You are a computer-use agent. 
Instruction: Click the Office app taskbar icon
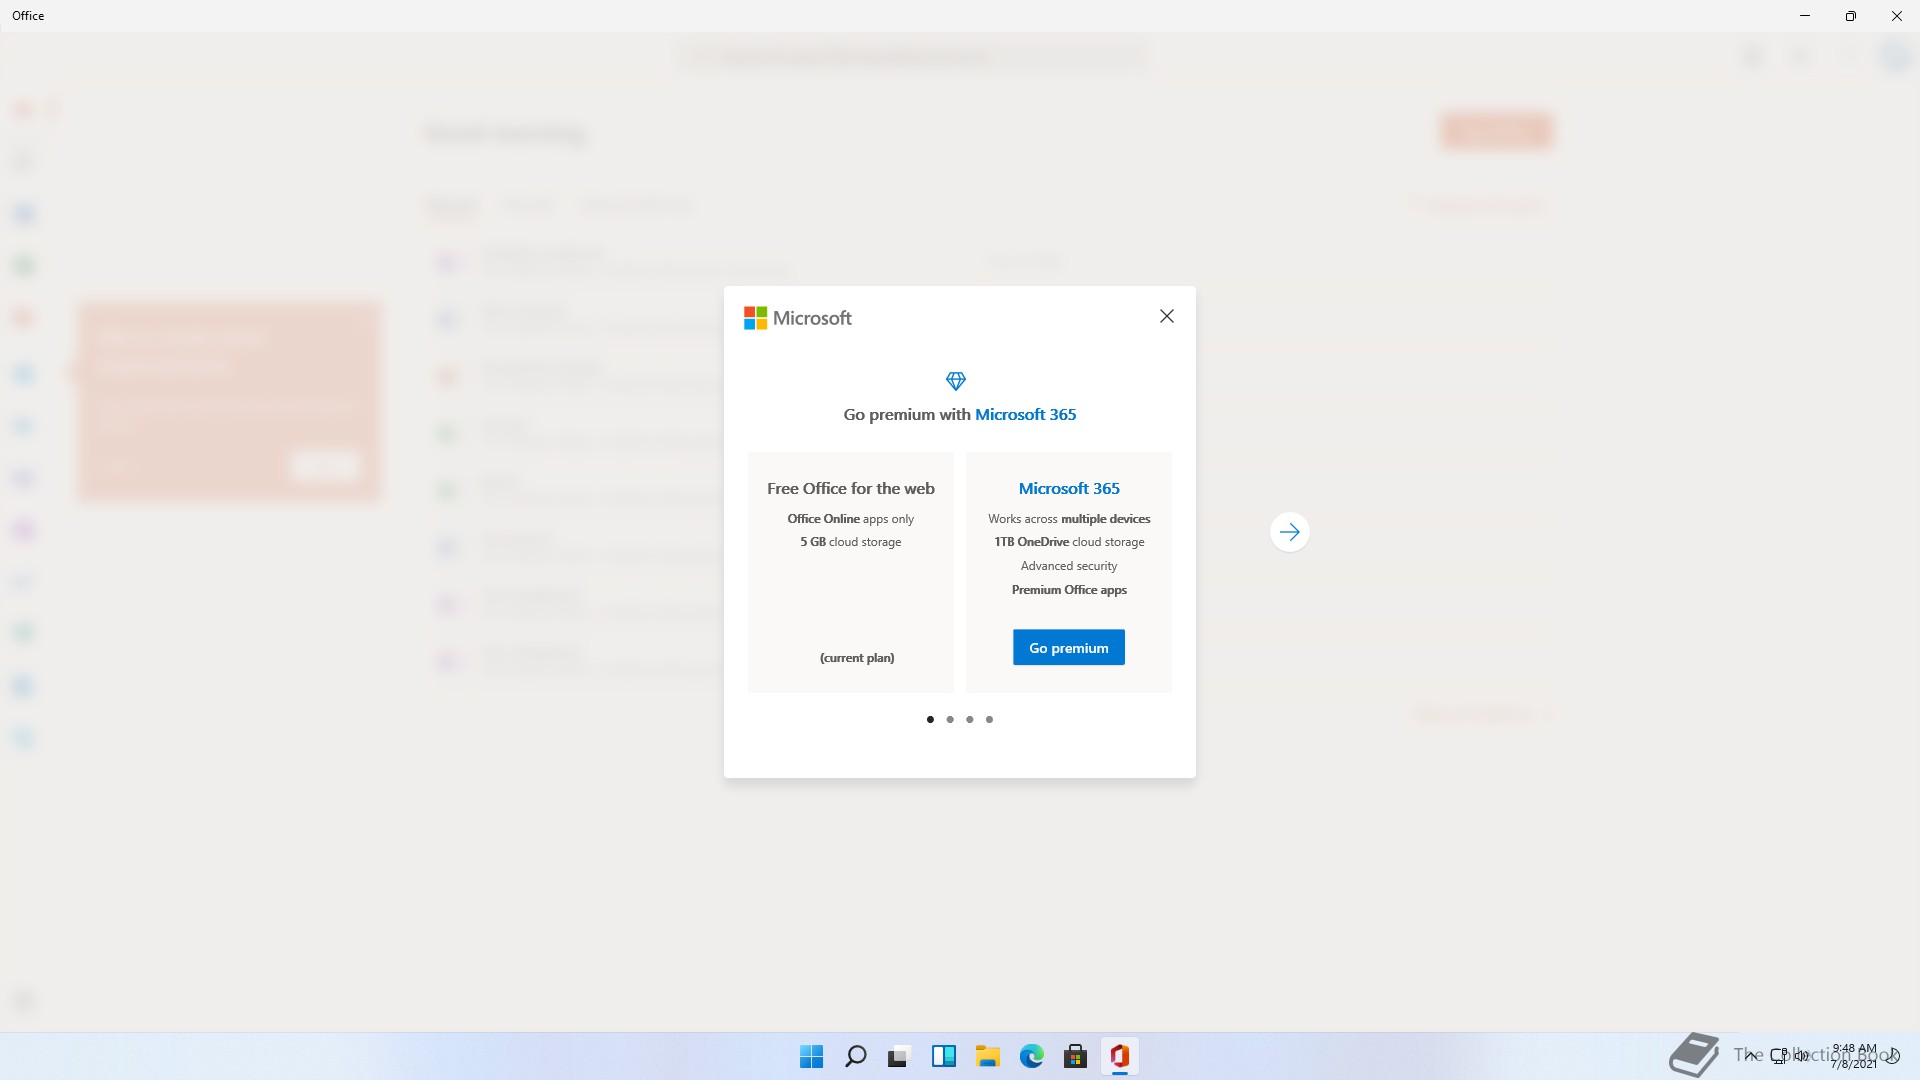click(1119, 1056)
